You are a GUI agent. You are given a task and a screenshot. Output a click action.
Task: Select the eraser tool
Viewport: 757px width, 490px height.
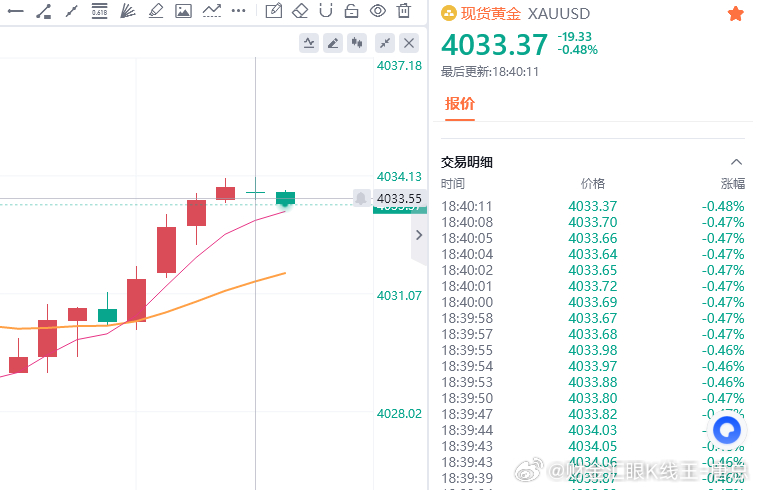click(300, 11)
